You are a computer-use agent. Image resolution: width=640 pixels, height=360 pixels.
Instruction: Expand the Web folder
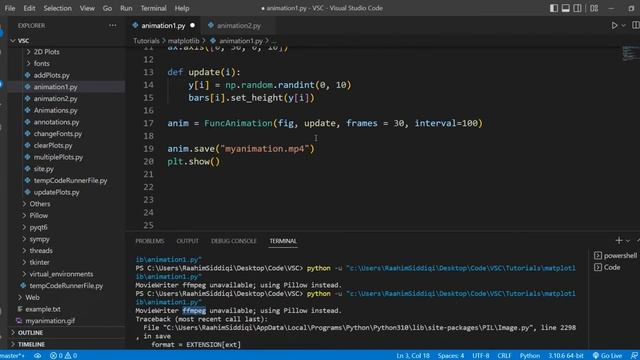click(x=32, y=298)
